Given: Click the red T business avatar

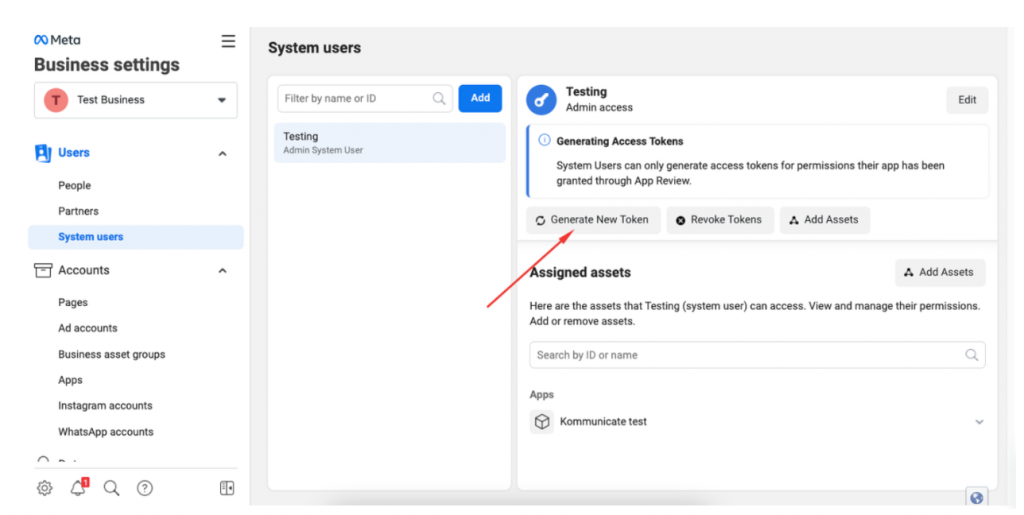Looking at the screenshot, I should click(x=56, y=100).
